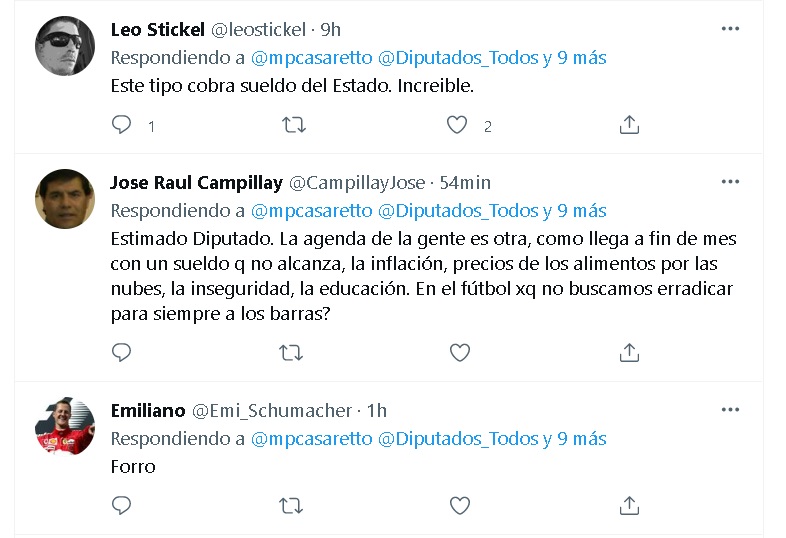Reply to Jose Raul Campillay's tweet
The height and width of the screenshot is (538, 786).
(122, 352)
